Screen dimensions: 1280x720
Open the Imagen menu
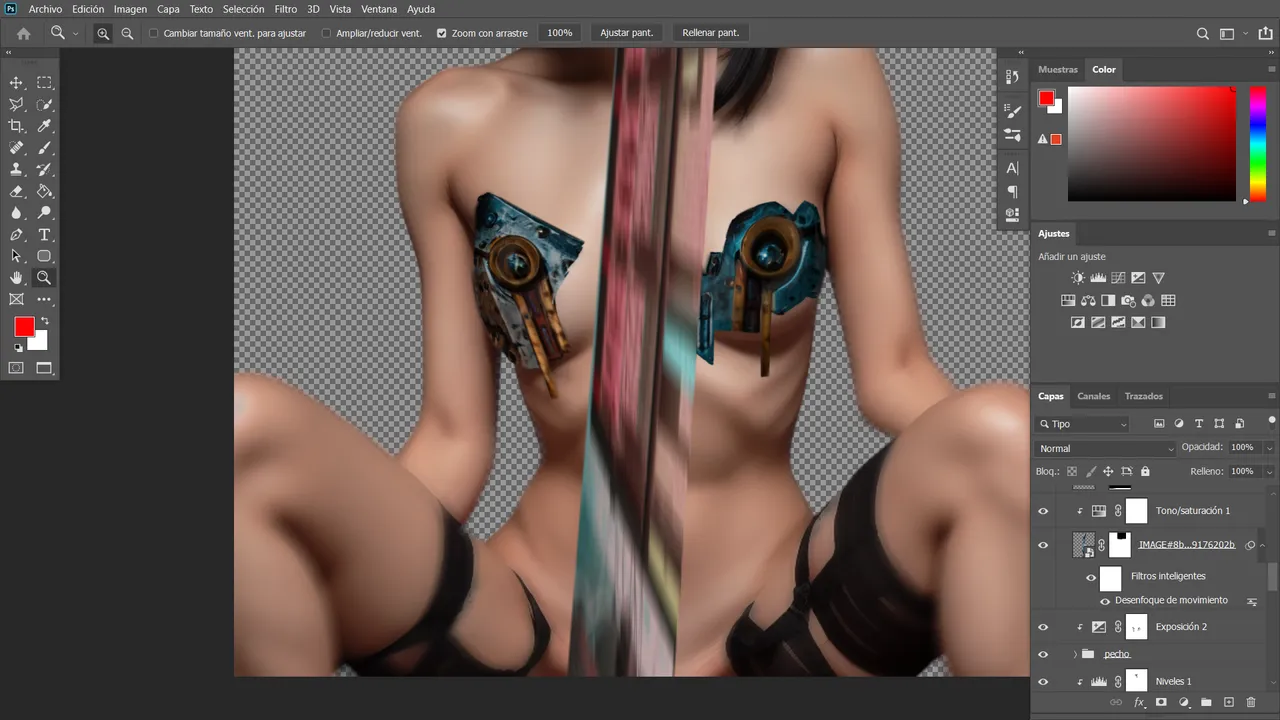point(130,9)
